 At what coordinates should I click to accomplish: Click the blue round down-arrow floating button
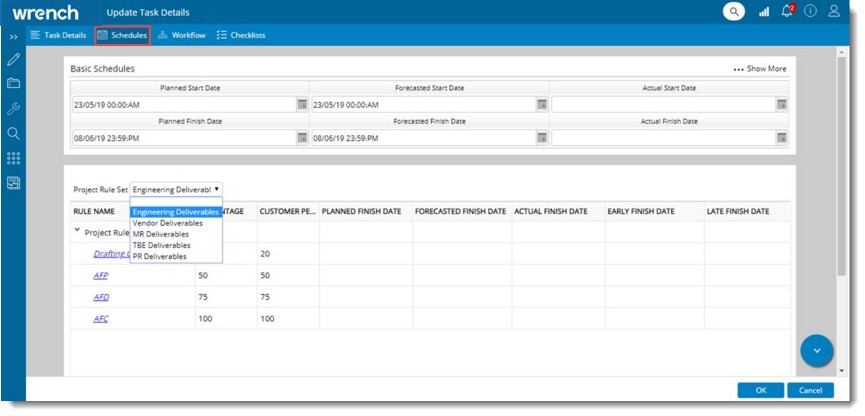[817, 350]
